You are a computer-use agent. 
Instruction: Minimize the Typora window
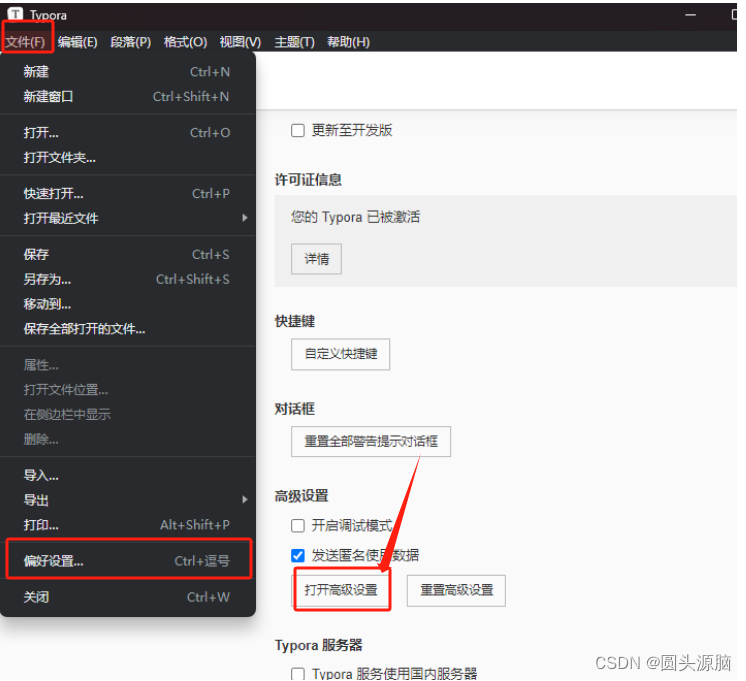[690, 15]
